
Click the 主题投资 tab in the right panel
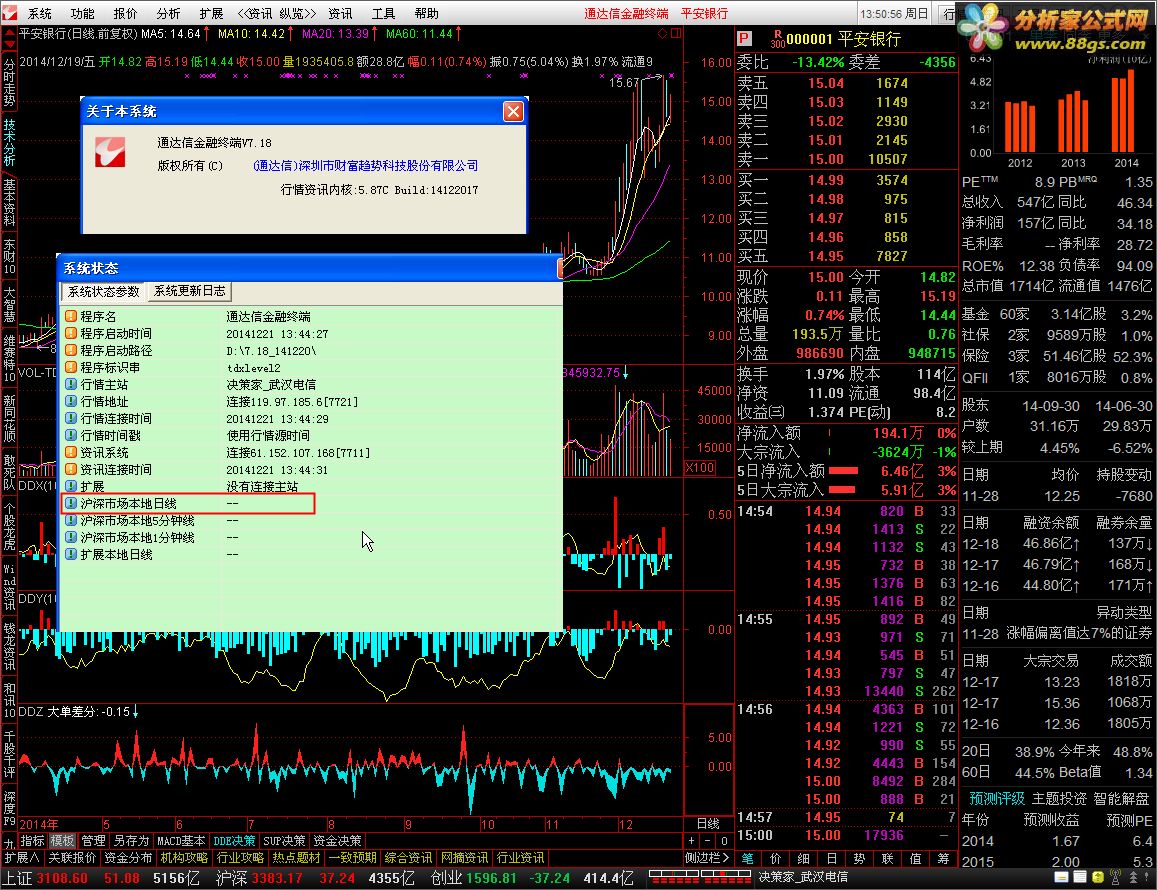point(1059,798)
